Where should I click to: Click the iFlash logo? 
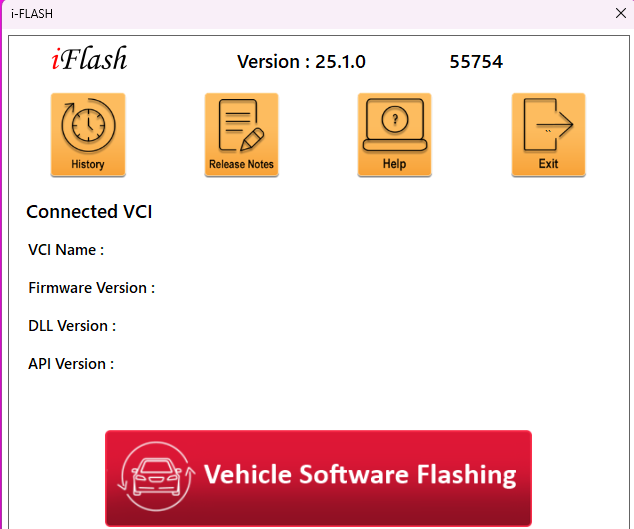89,58
